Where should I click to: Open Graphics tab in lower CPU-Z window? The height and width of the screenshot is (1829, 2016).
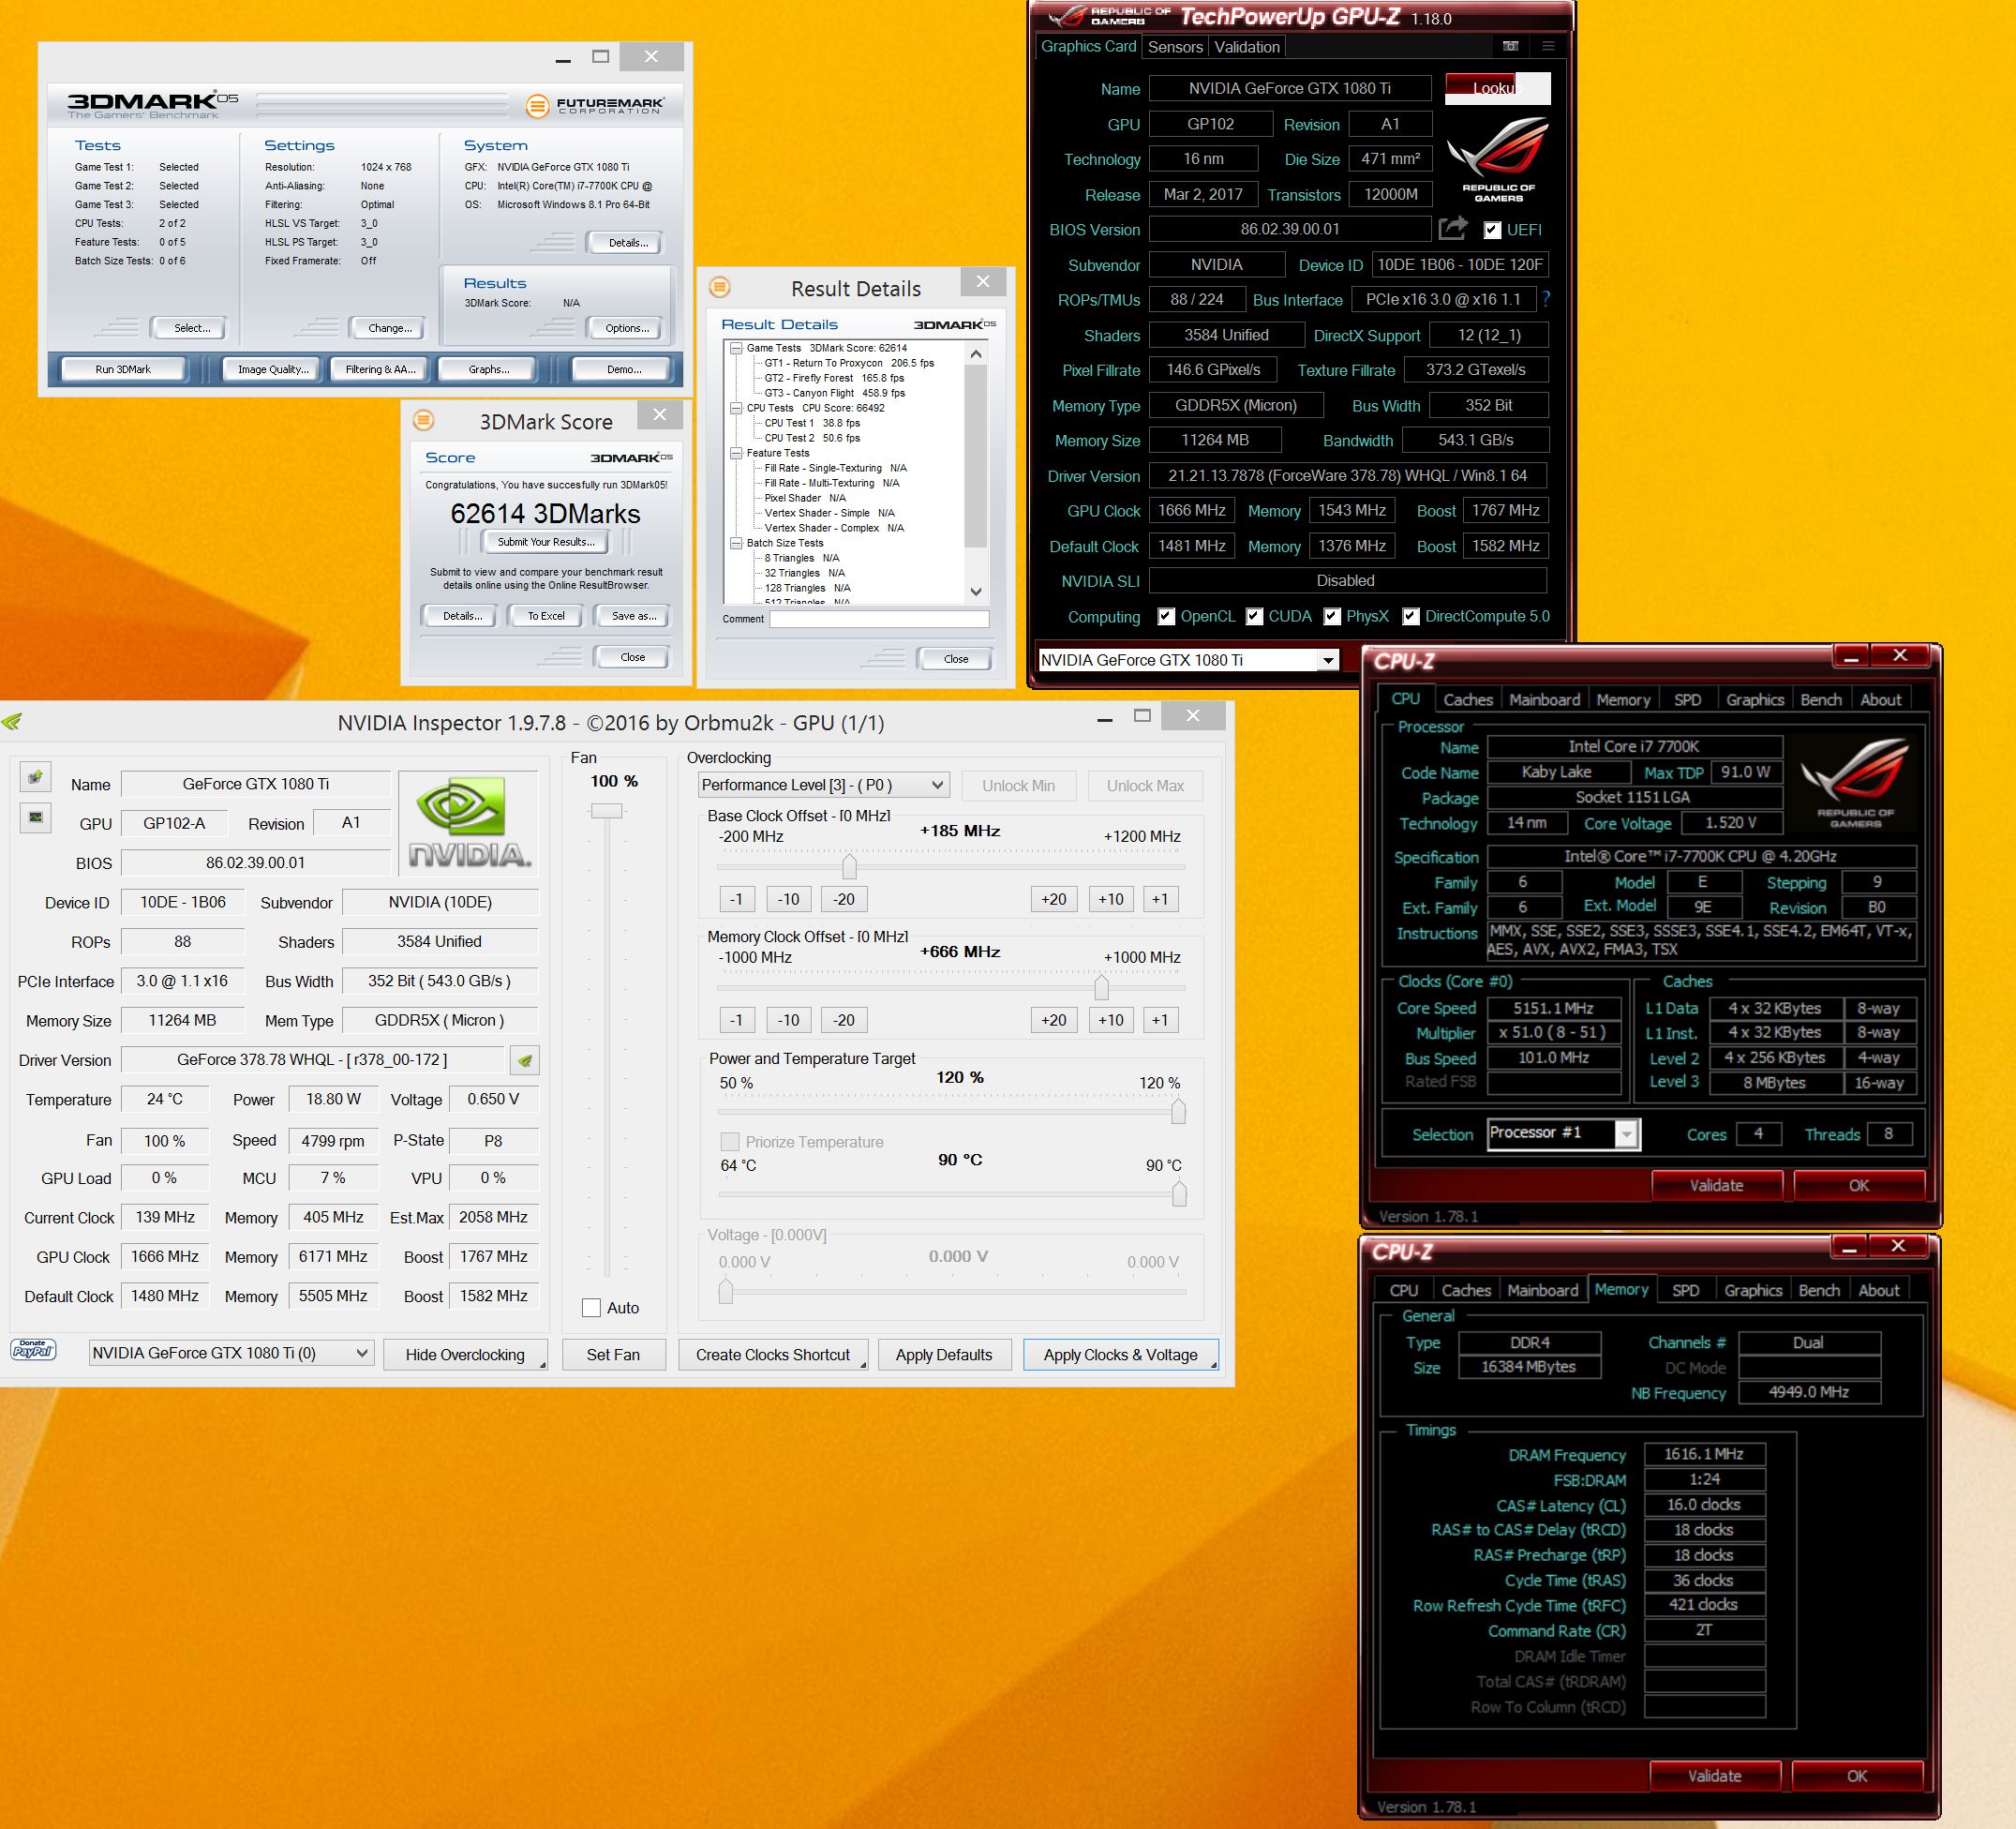[x=1752, y=1290]
